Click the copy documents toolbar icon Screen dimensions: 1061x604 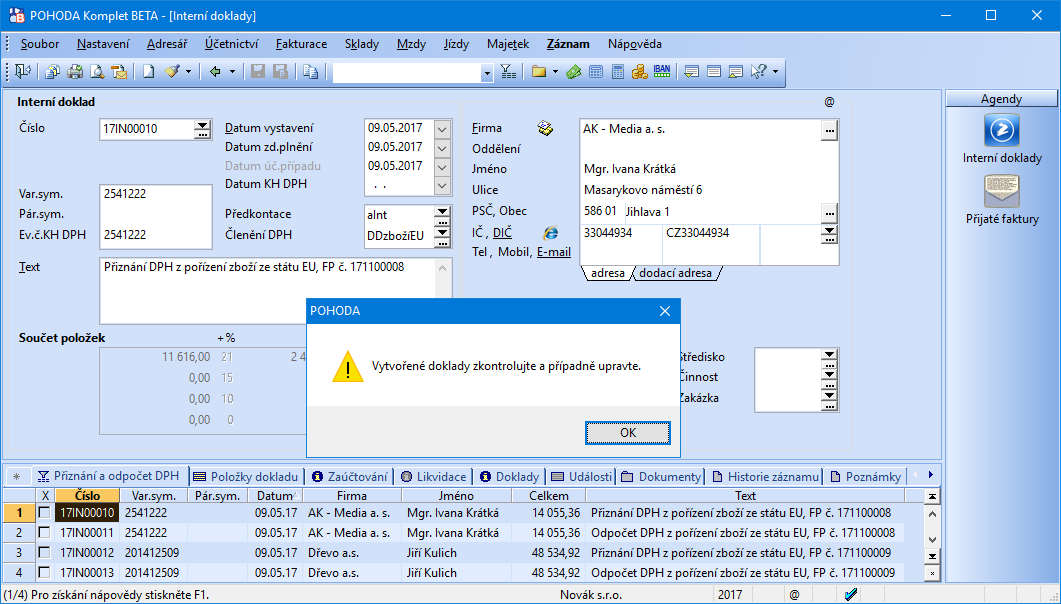click(x=52, y=72)
